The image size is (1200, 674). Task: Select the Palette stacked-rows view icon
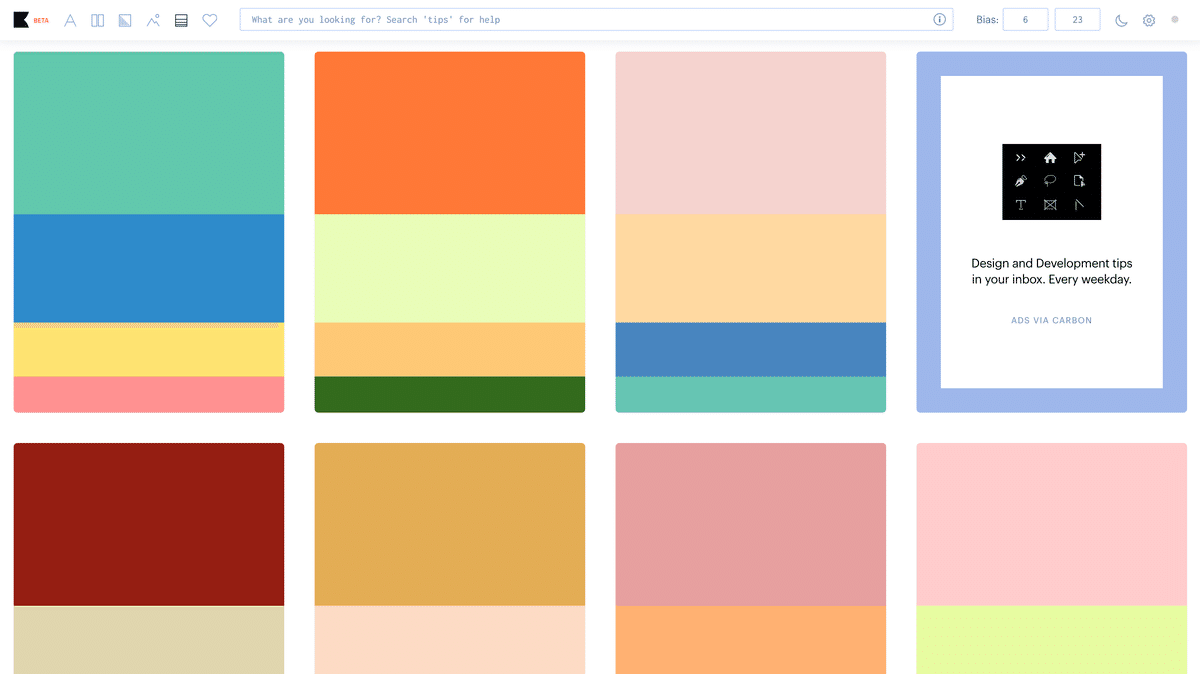tap(181, 20)
